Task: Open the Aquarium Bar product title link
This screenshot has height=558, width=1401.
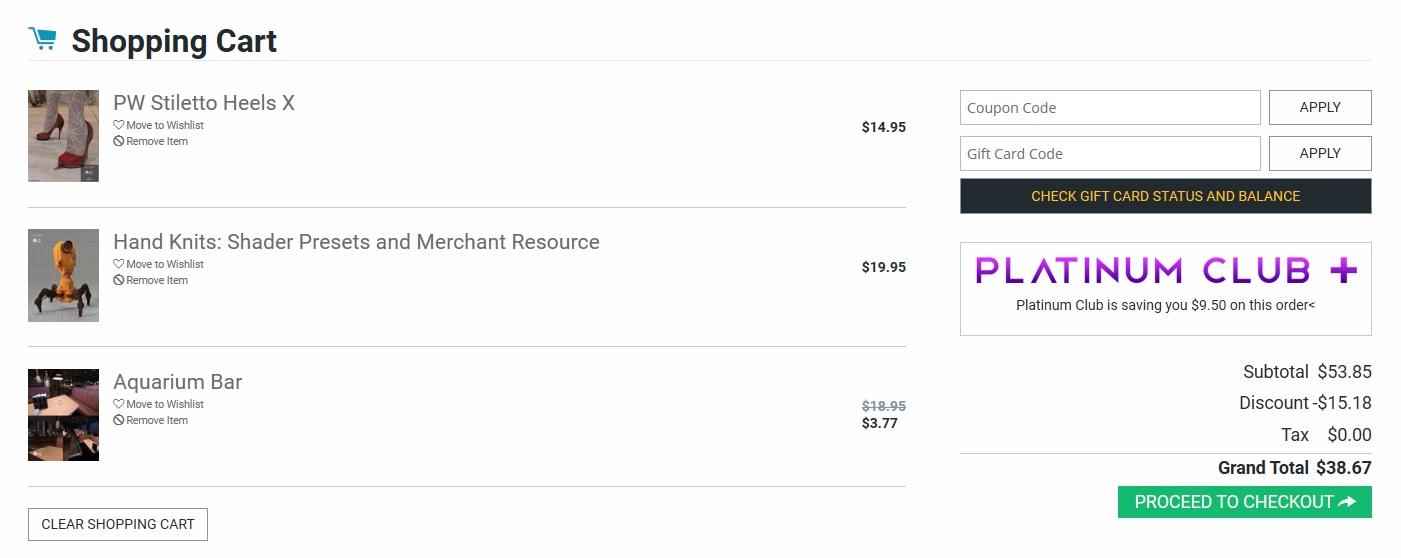Action: [178, 382]
